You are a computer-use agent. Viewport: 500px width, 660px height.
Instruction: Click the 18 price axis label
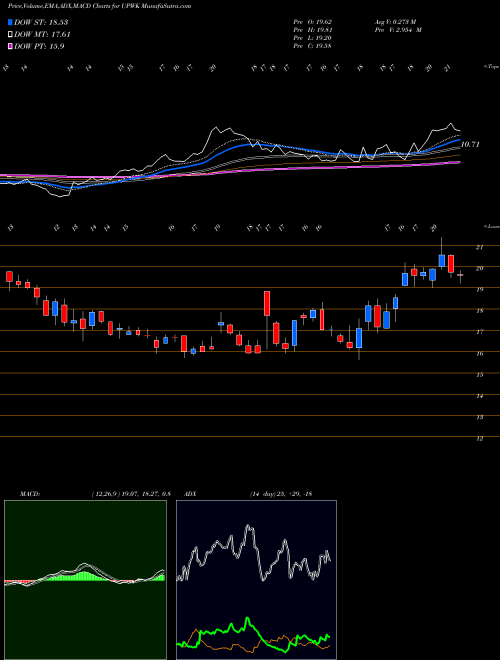(479, 311)
